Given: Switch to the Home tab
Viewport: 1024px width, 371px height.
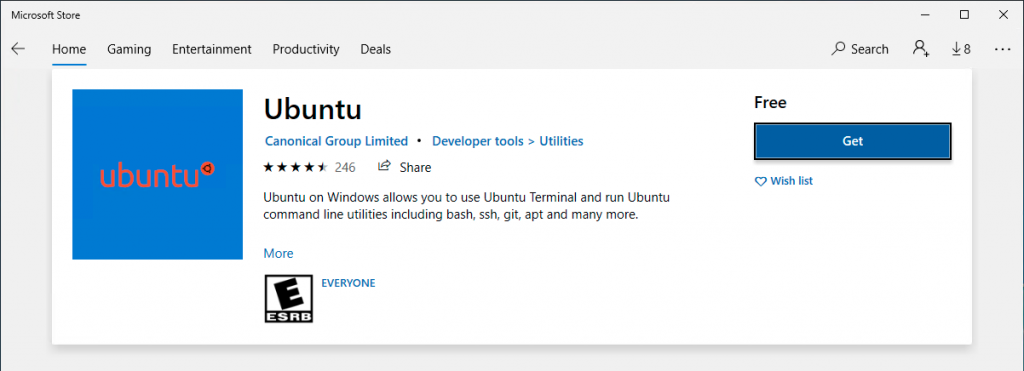Looking at the screenshot, I should (x=69, y=49).
